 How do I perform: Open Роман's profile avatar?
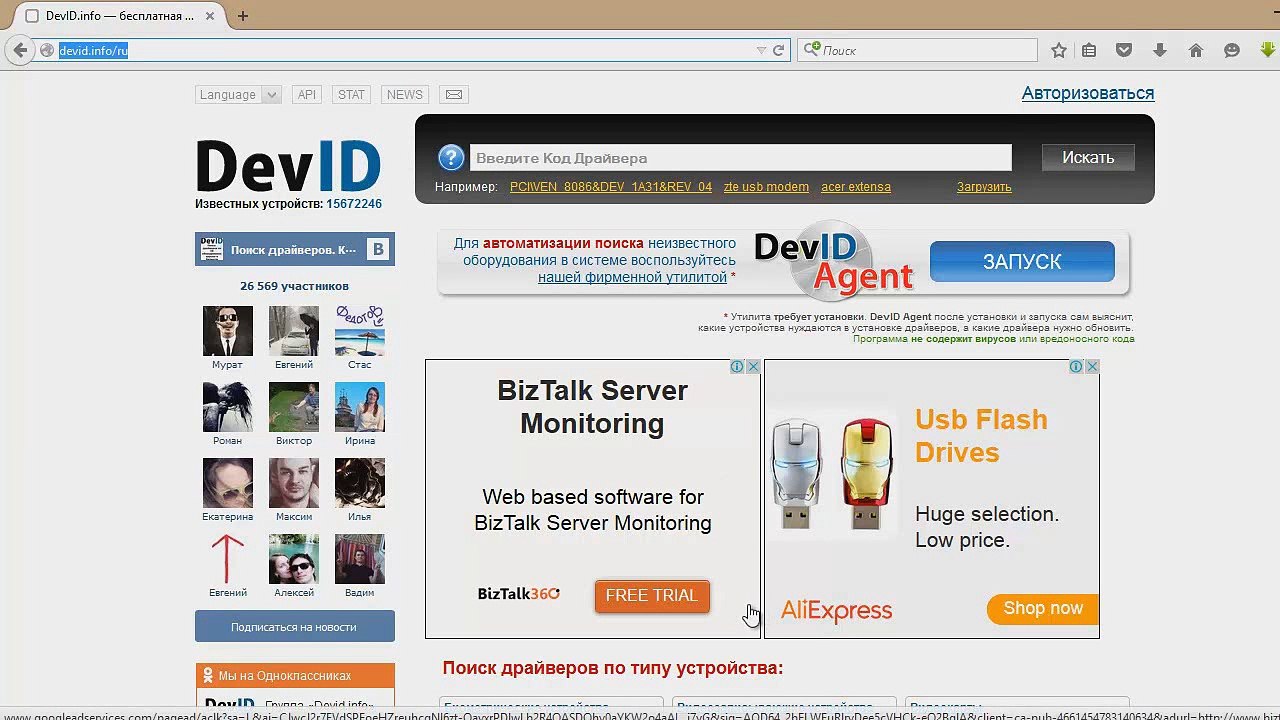coord(228,407)
